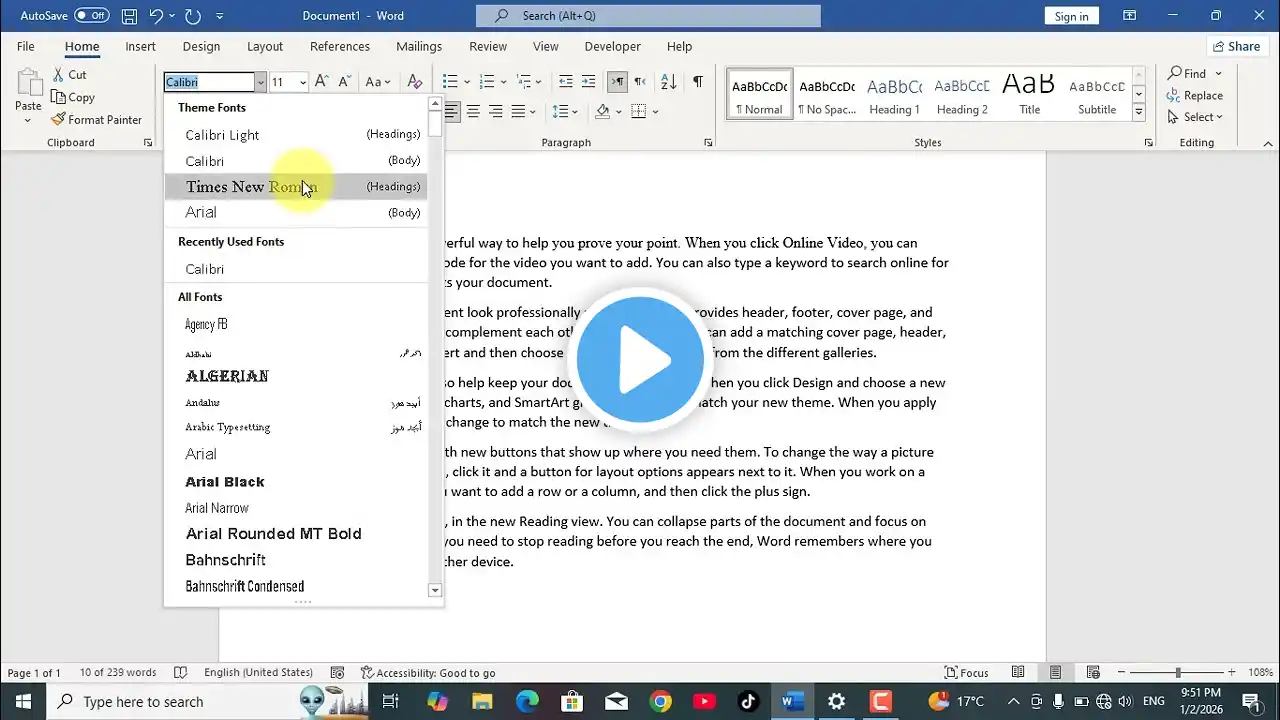Viewport: 1280px width, 720px height.
Task: Click the Clear All Formatting icon
Action: point(415,82)
